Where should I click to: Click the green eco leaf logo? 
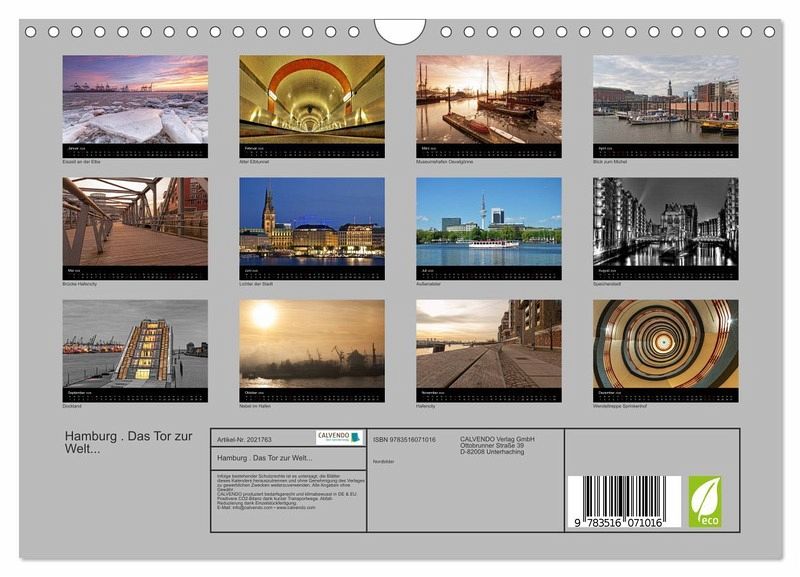coord(704,502)
